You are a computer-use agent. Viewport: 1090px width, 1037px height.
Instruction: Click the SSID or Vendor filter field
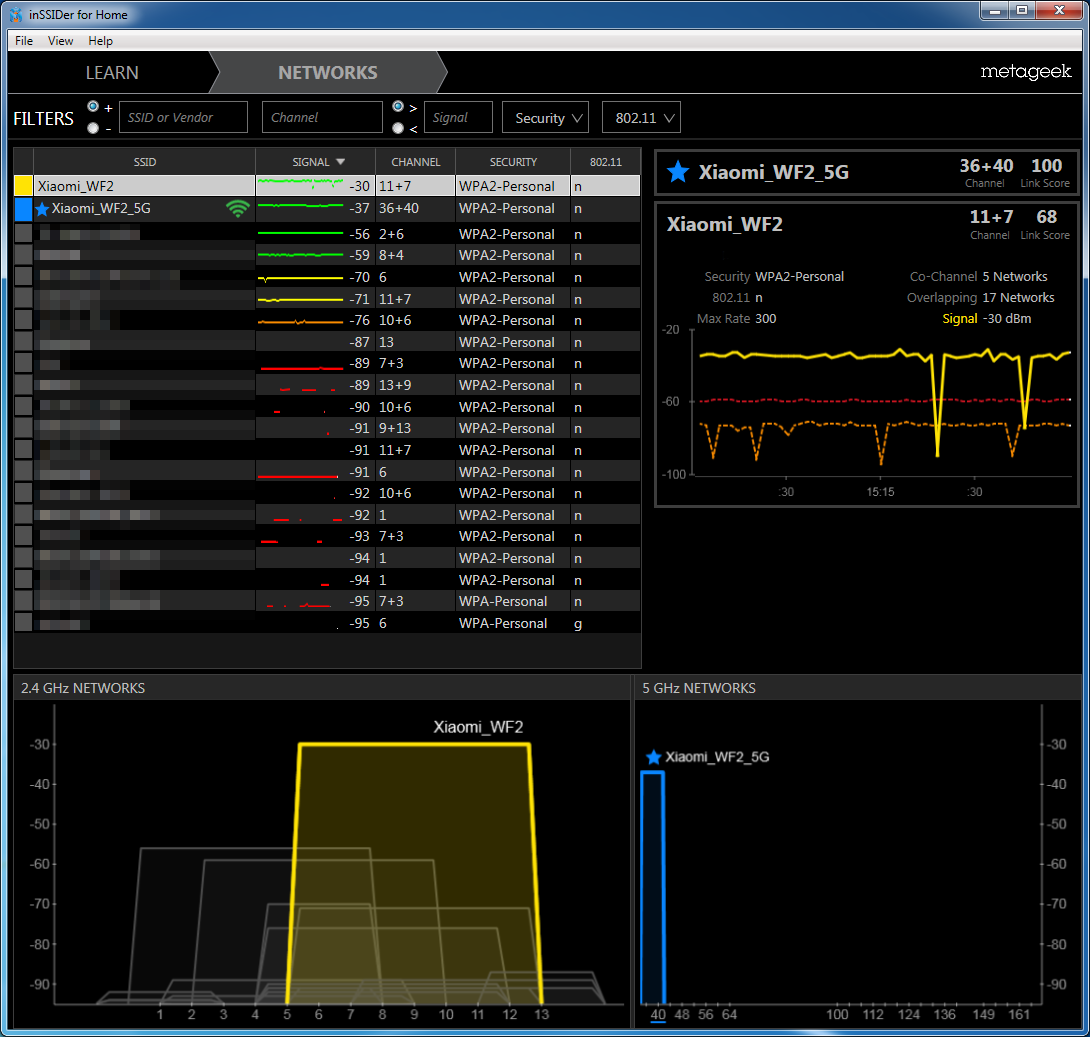[184, 117]
